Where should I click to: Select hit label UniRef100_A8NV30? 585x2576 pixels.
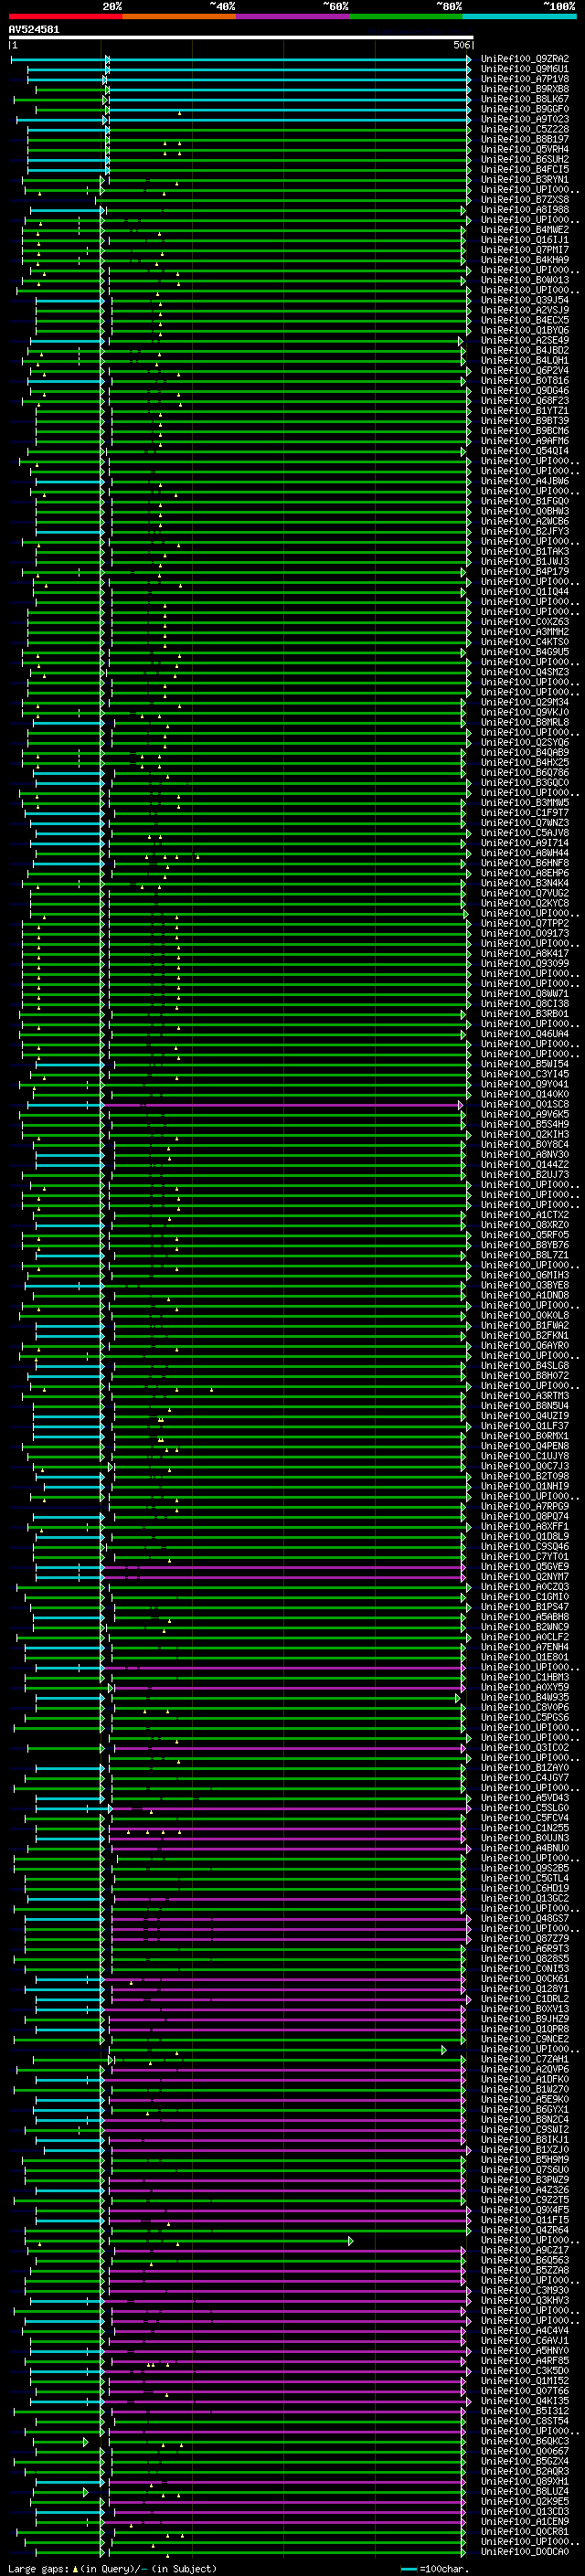(525, 1154)
